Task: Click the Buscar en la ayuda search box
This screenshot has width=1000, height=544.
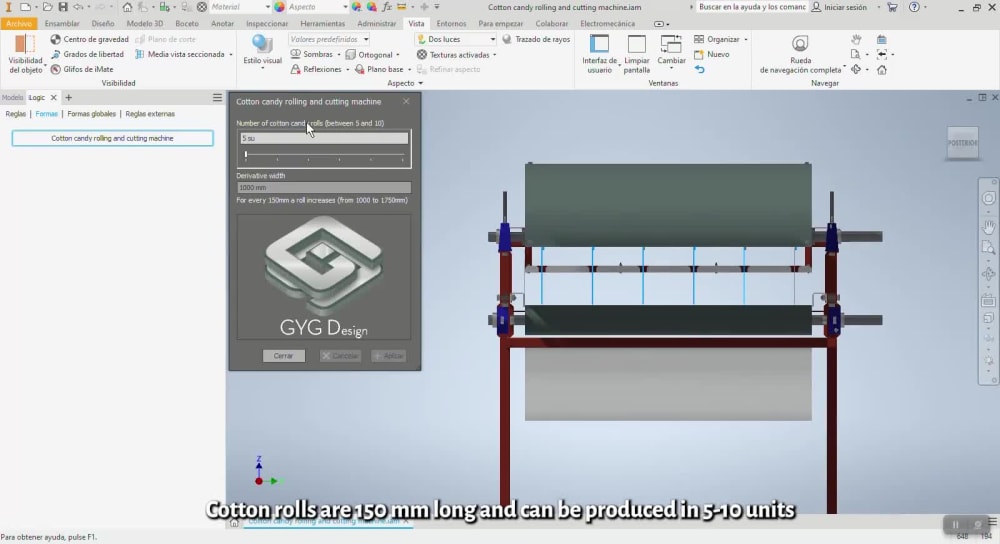Action: coord(751,7)
